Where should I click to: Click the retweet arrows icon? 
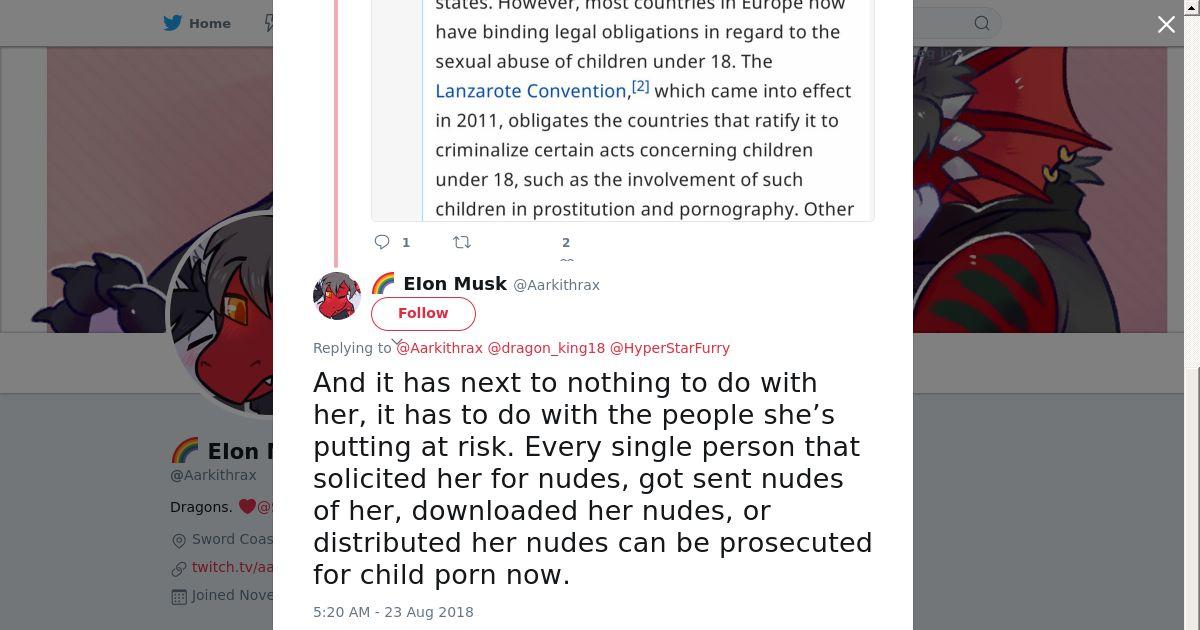click(x=462, y=242)
